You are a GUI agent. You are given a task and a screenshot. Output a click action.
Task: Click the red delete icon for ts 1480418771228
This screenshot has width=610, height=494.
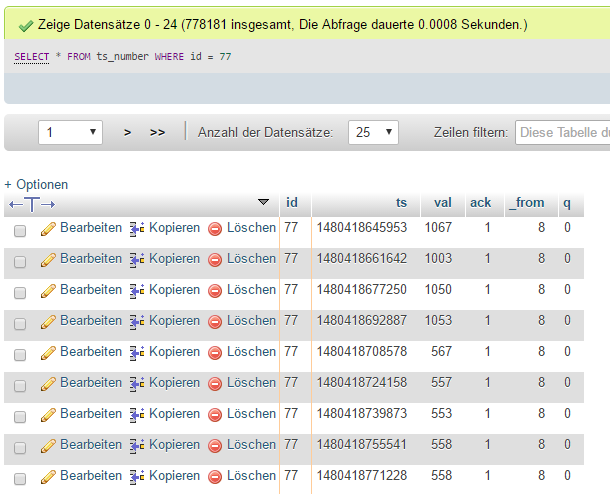215,477
